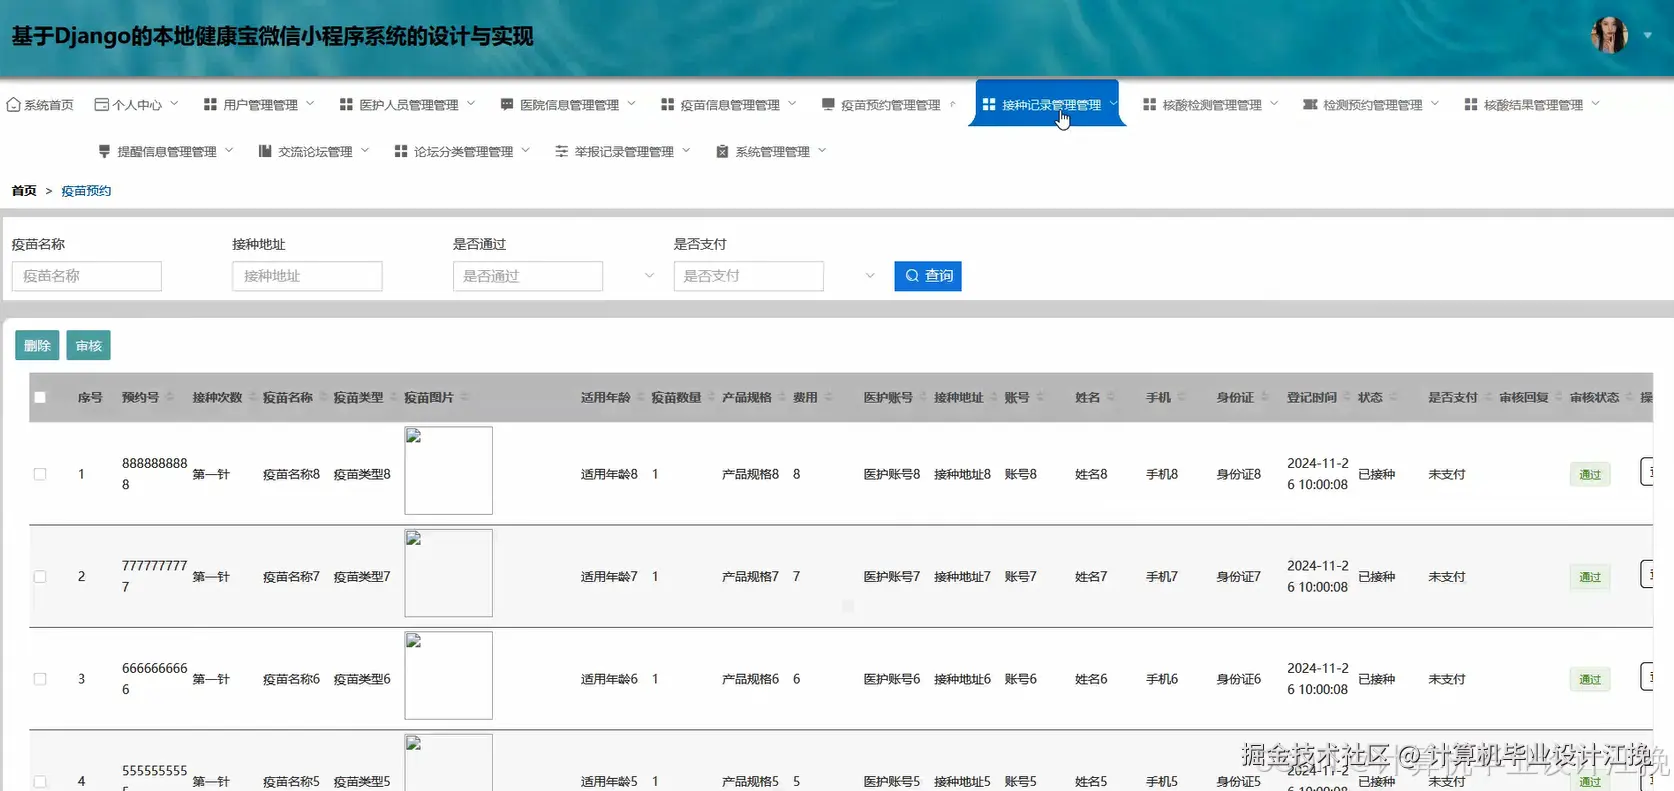Image resolution: width=1674 pixels, height=791 pixels.
Task: Expand the 交流论坛管理 menu chevron
Action: pyautogui.click(x=365, y=151)
